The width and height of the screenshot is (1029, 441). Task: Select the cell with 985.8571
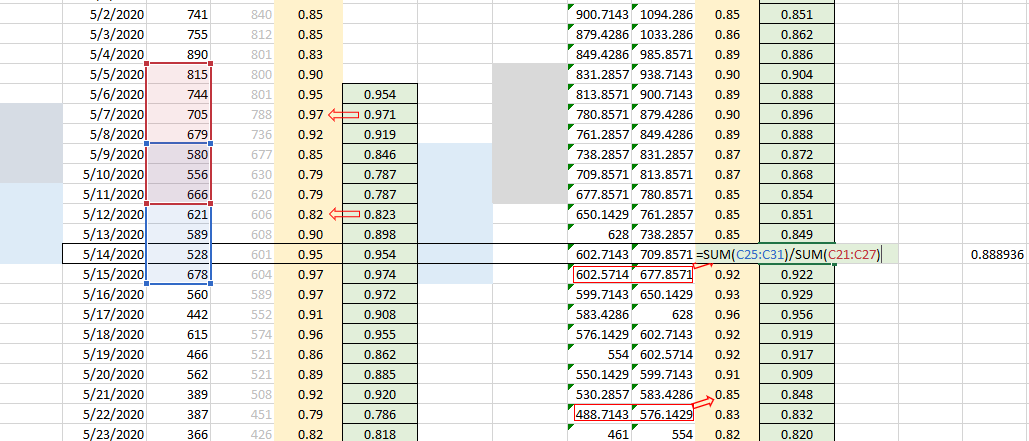tap(663, 54)
